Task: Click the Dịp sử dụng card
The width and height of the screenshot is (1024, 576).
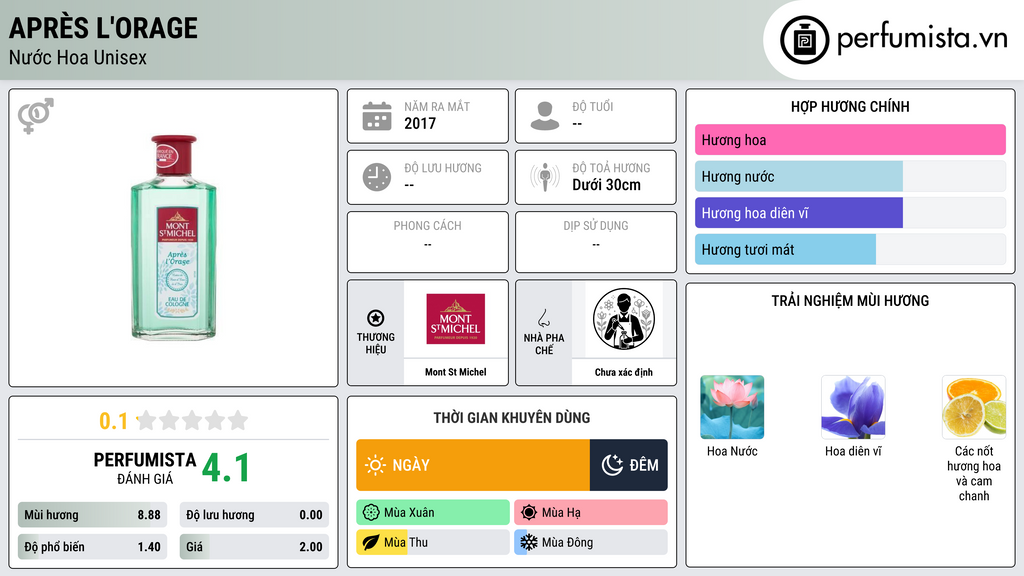Action: click(596, 242)
